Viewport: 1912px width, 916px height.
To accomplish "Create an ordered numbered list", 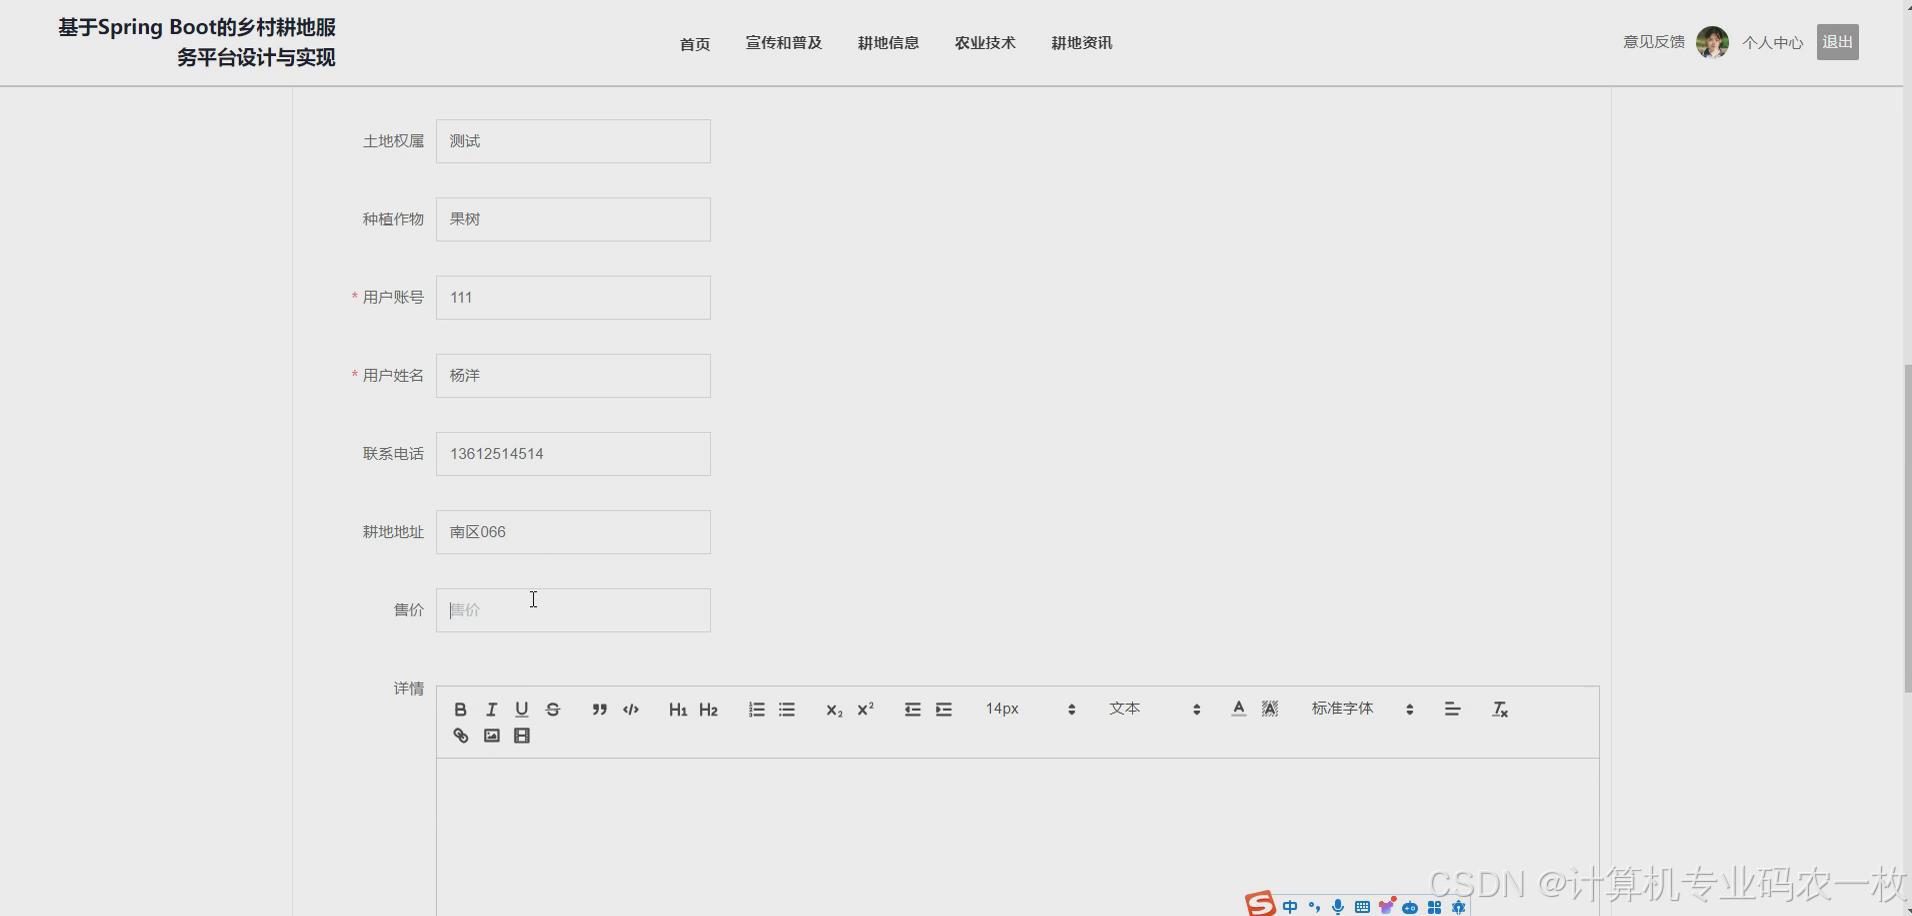I will coord(757,709).
